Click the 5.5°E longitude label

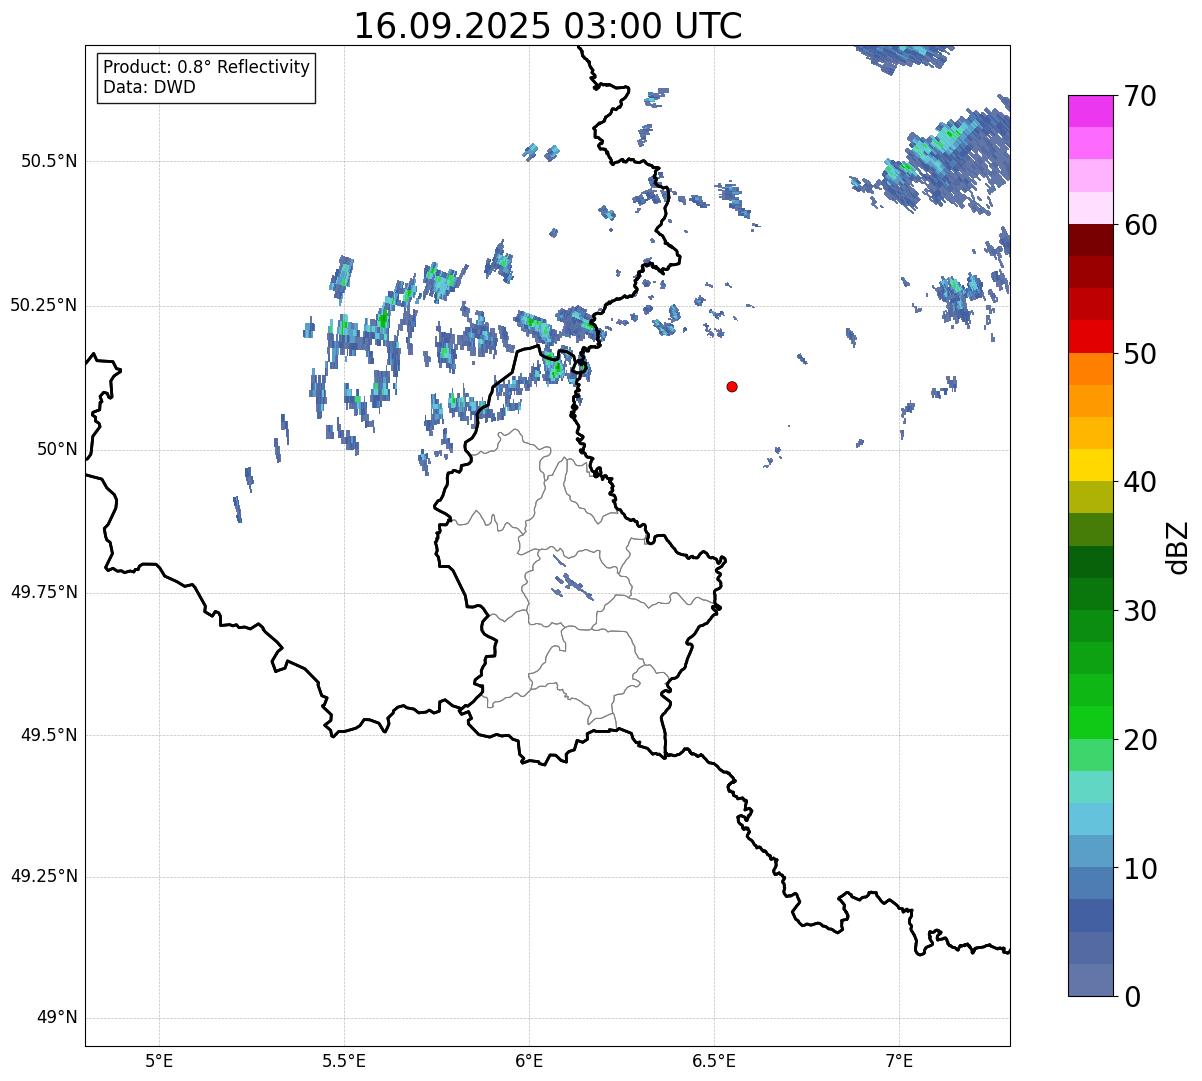344,1060
